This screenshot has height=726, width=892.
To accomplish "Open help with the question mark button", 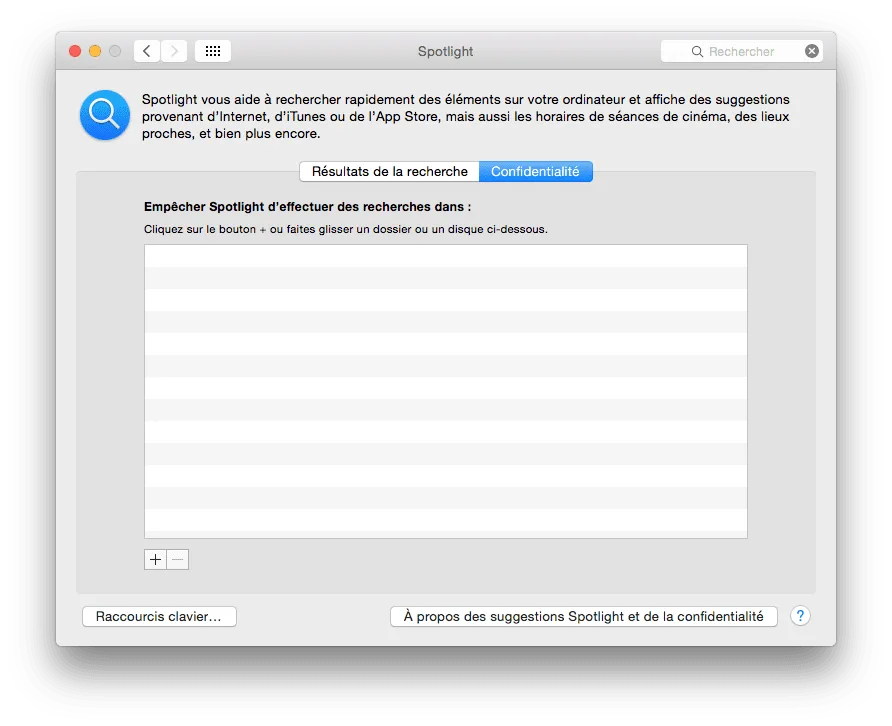I will (x=800, y=616).
